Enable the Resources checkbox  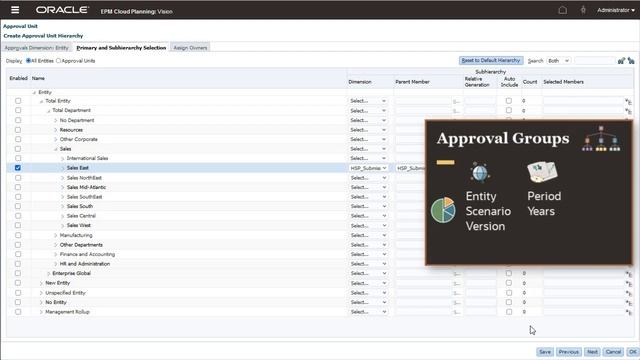[x=18, y=130]
